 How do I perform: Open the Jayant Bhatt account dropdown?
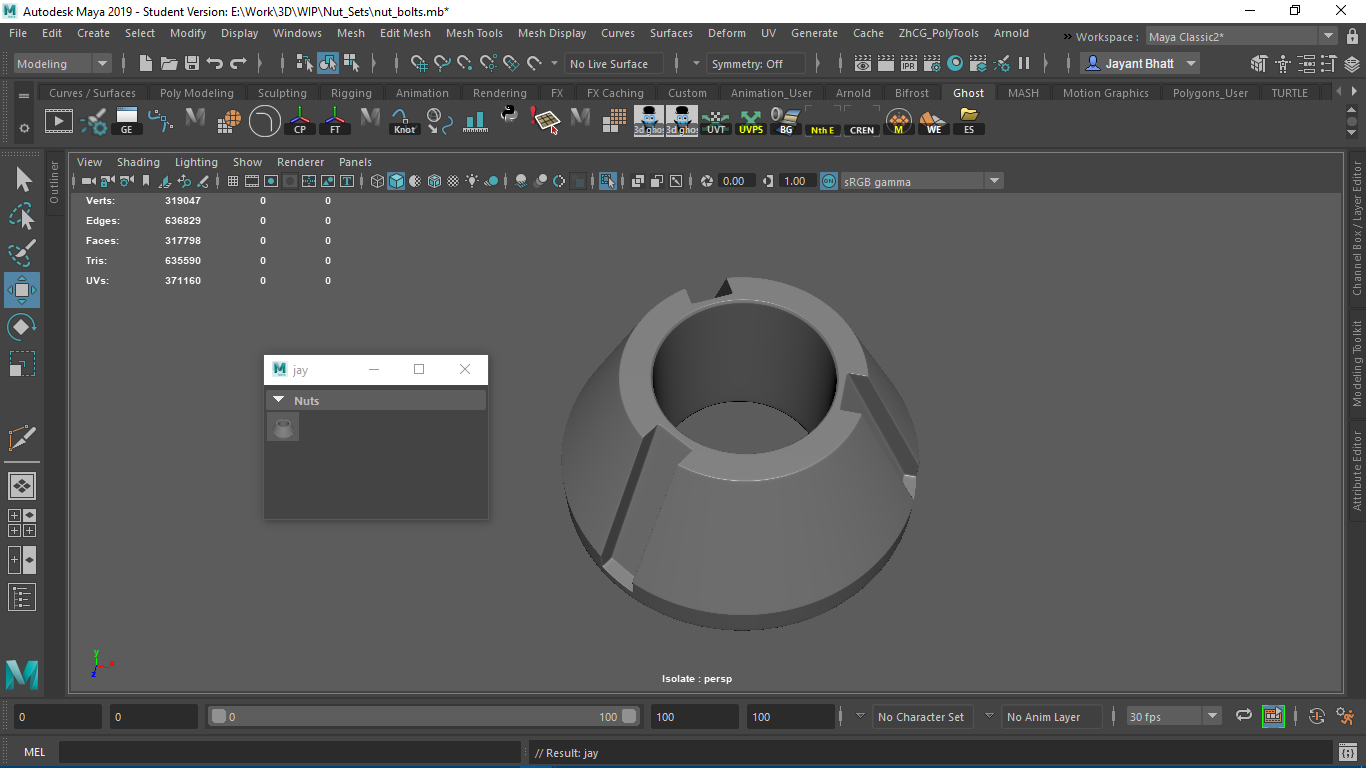pyautogui.click(x=1140, y=63)
